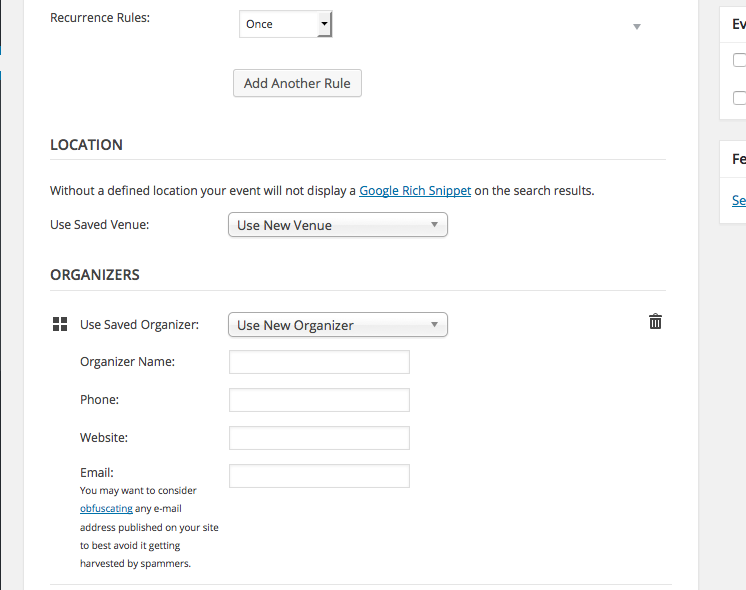Open the Use Saved Venue dropdown
This screenshot has height=590, width=746.
pyautogui.click(x=337, y=225)
